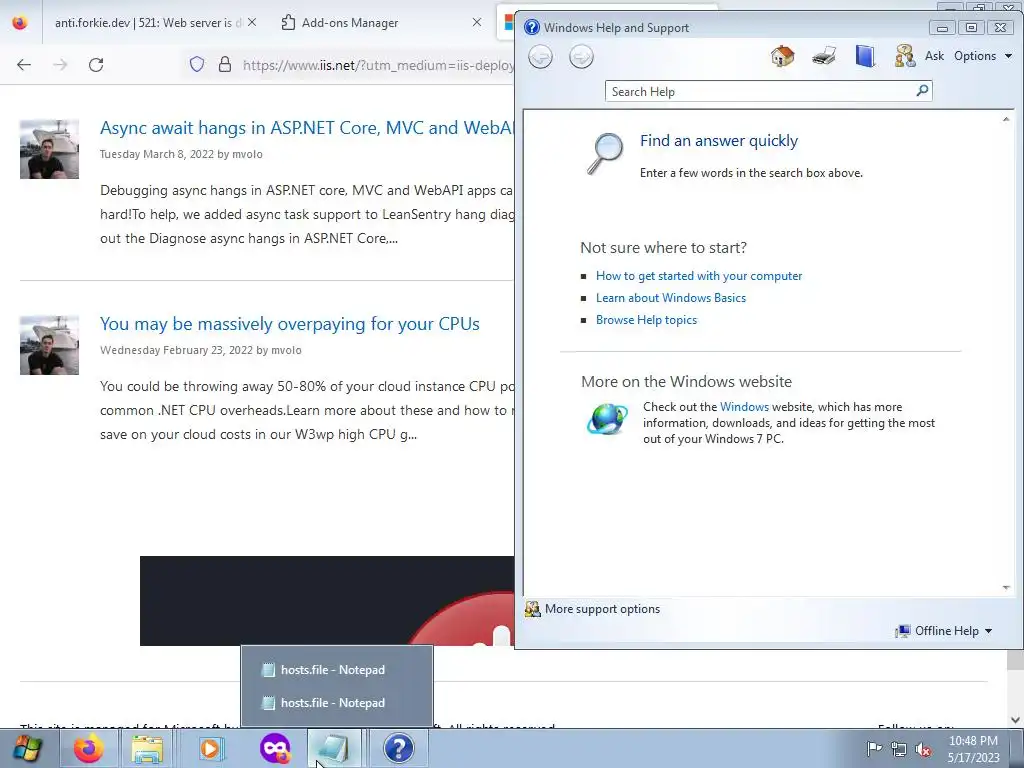The image size is (1024, 768).
Task: Click the taskbar clock 10:48 PM
Action: tap(973, 748)
